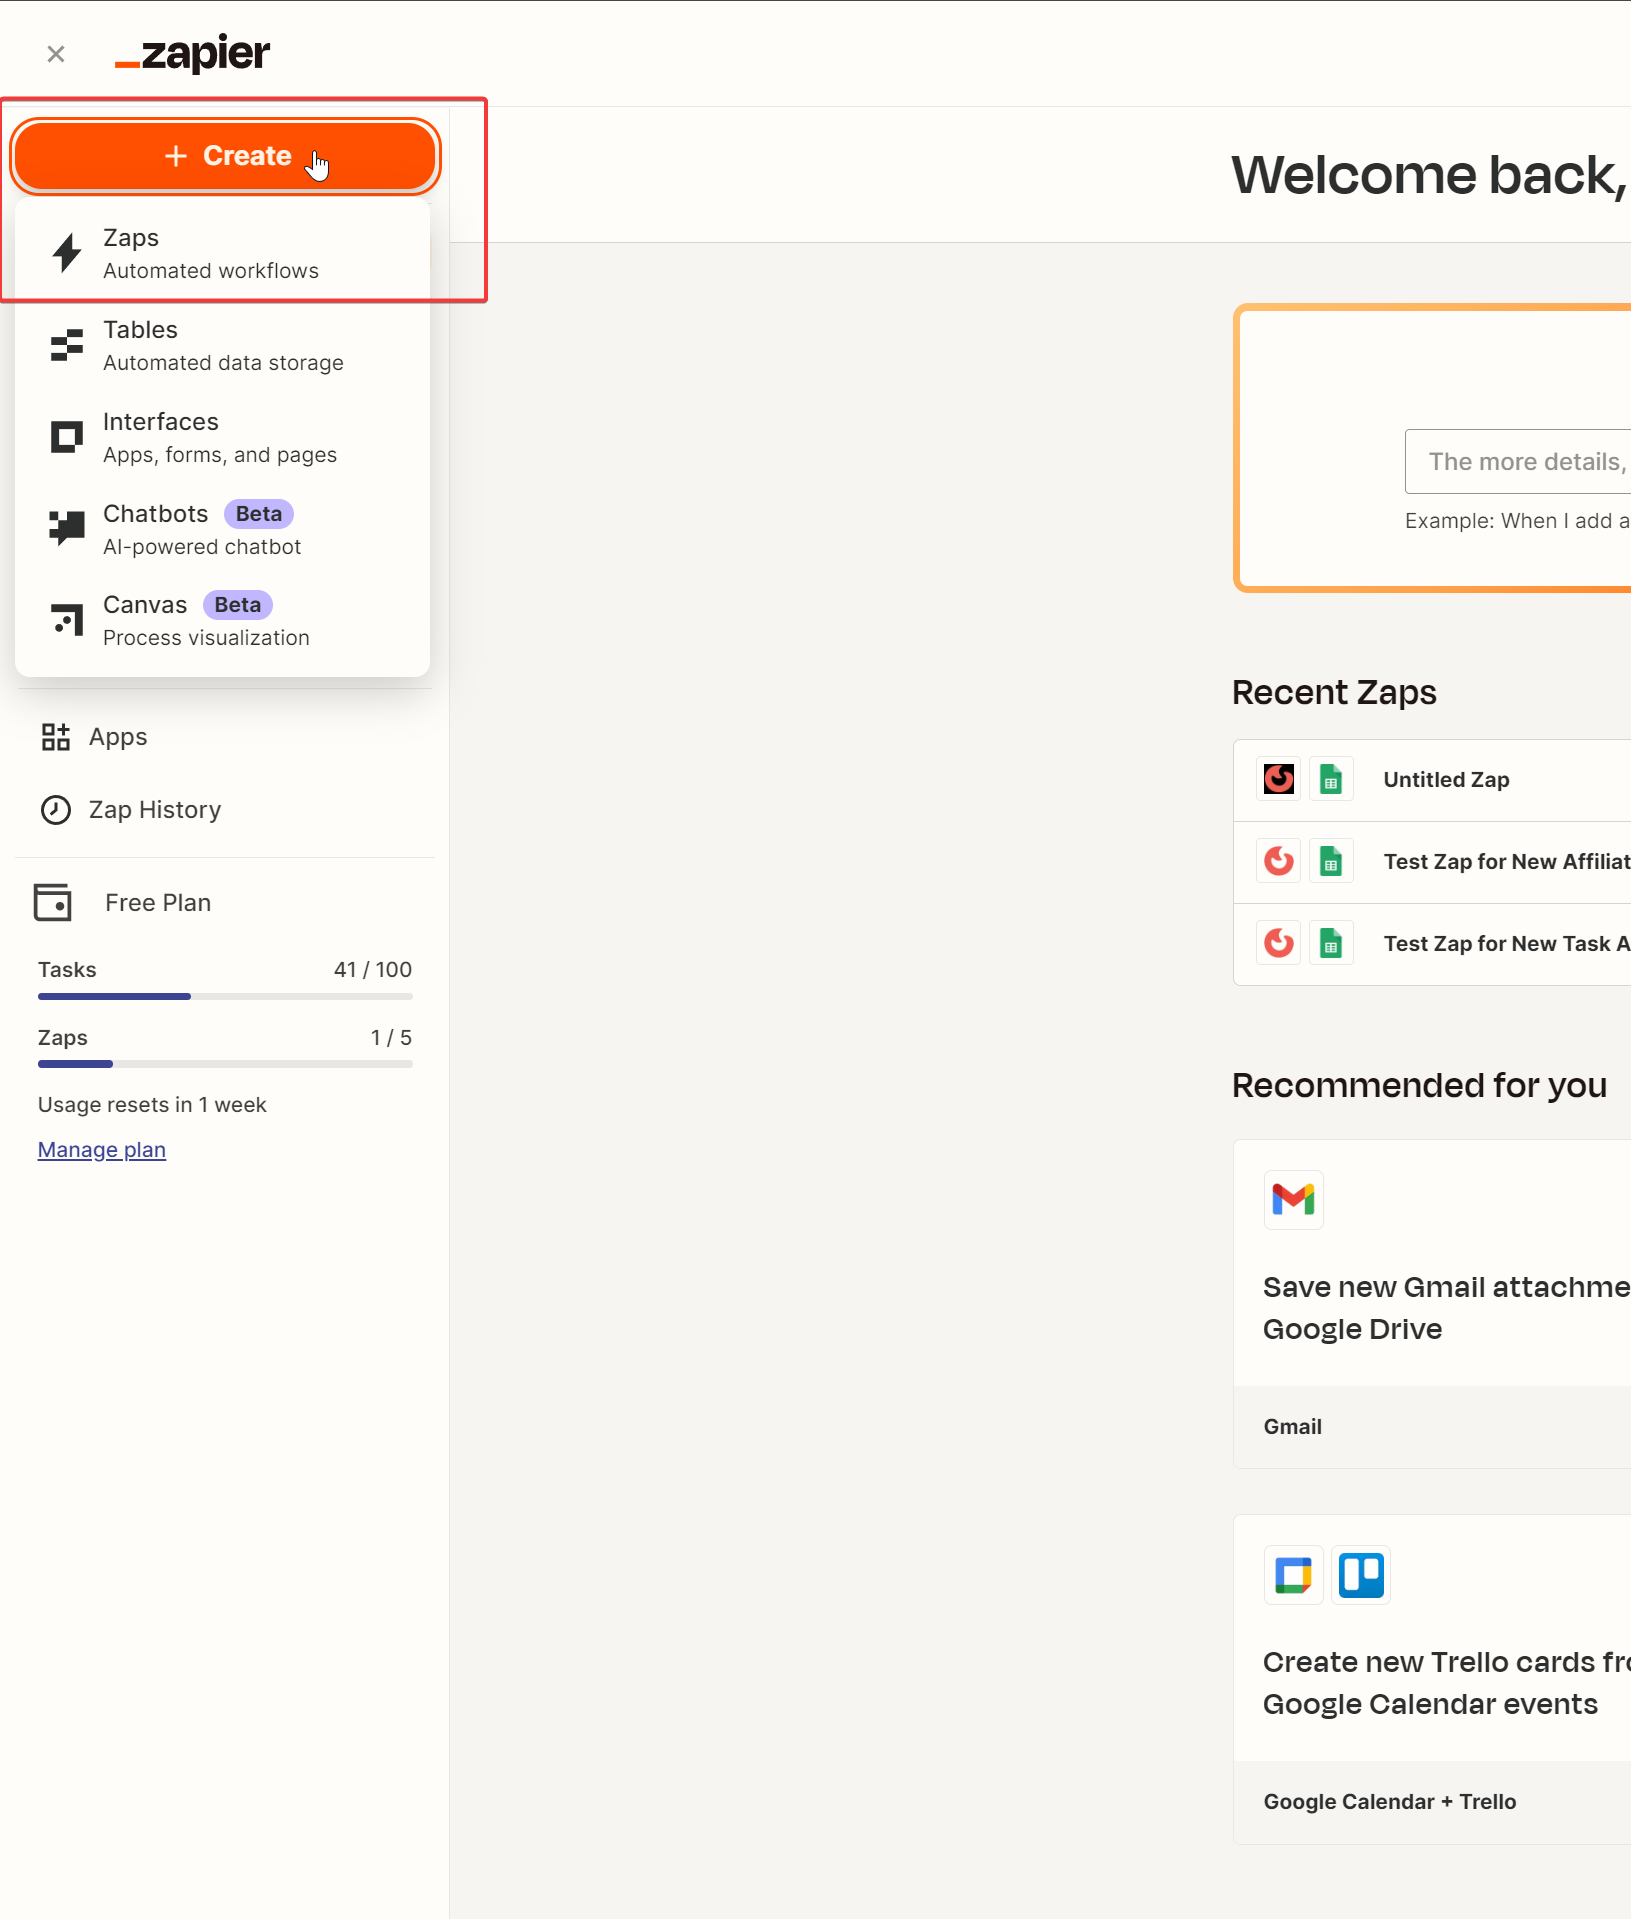Select the Chatbots Beta icon
The width and height of the screenshot is (1631, 1919).
[65, 527]
